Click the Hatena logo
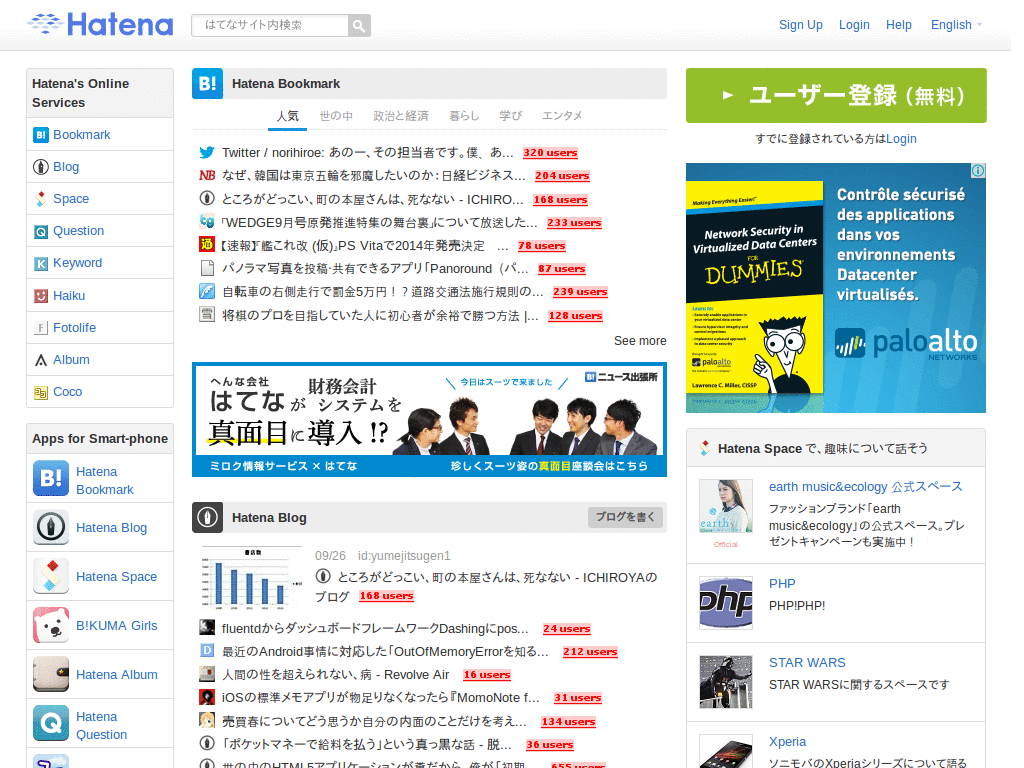Viewport: 1024px width, 768px height. coord(101,24)
